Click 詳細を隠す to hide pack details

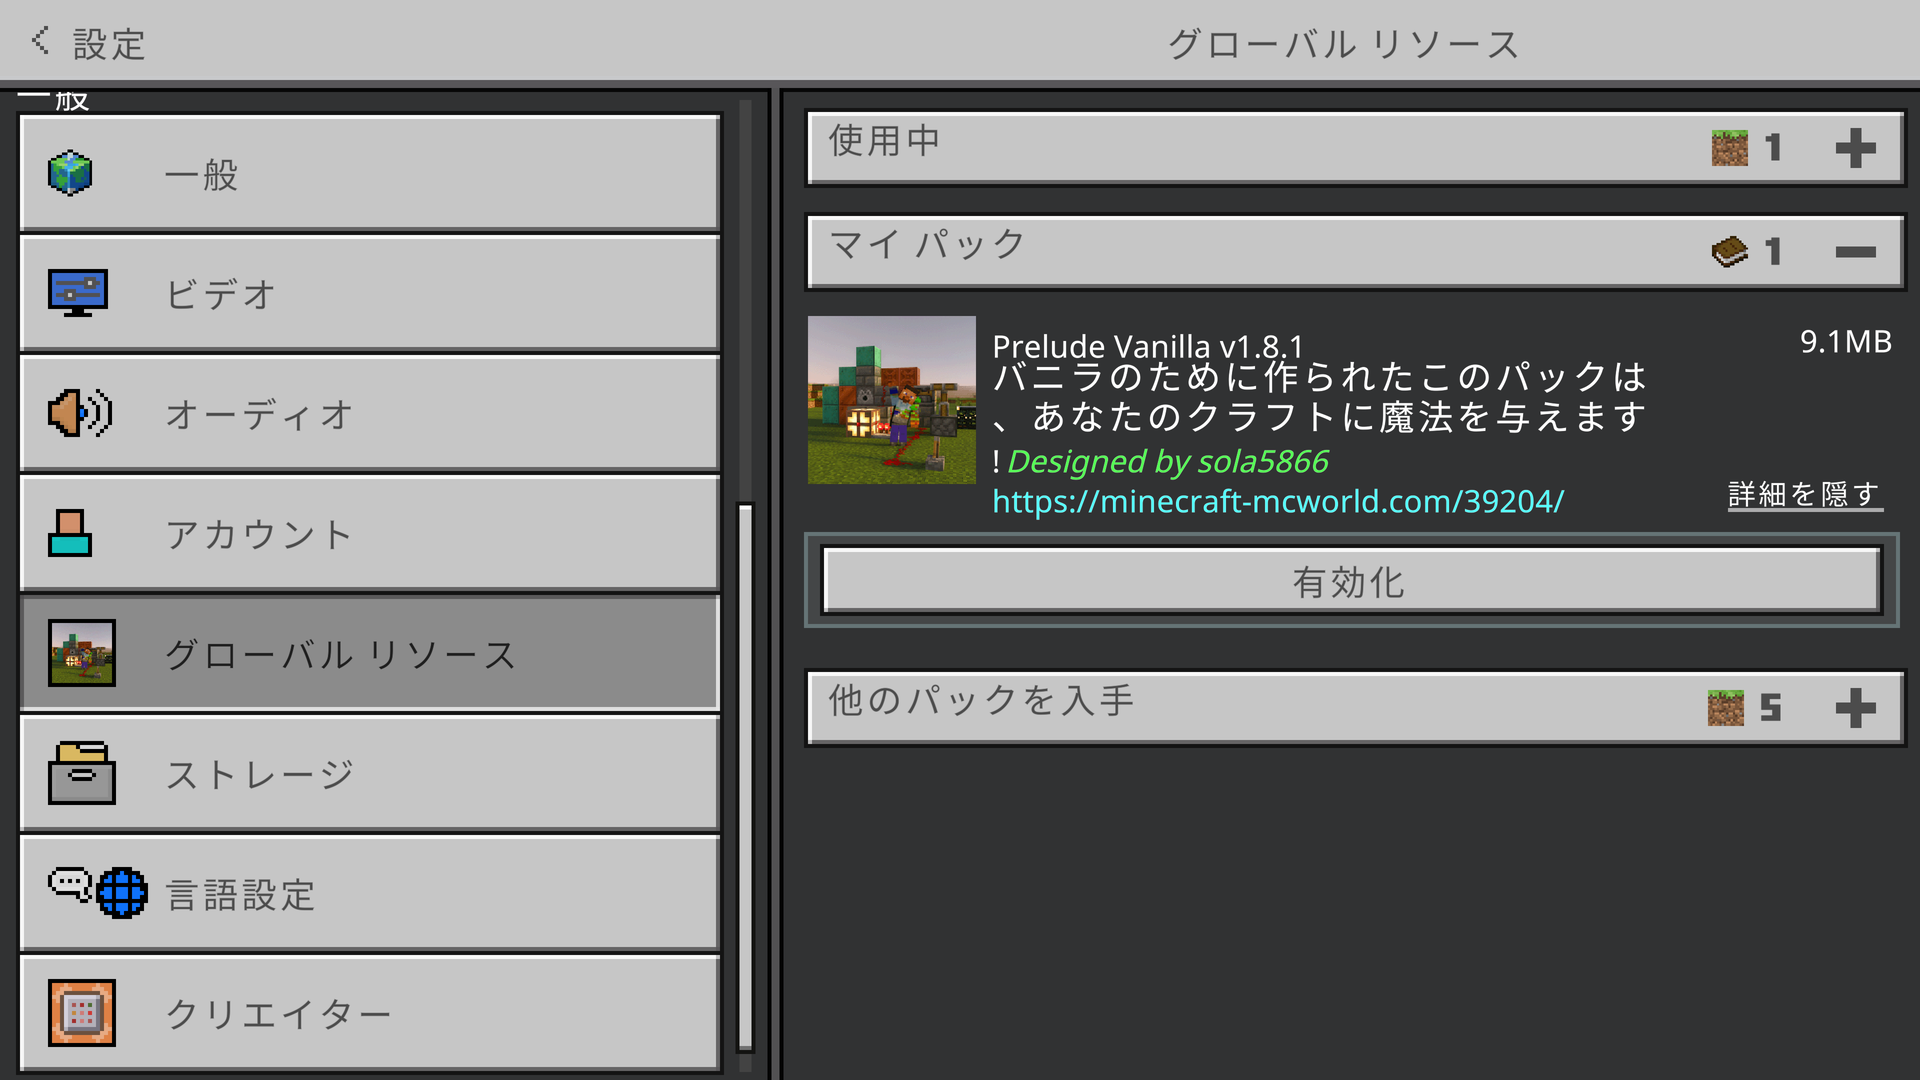click(x=1801, y=491)
